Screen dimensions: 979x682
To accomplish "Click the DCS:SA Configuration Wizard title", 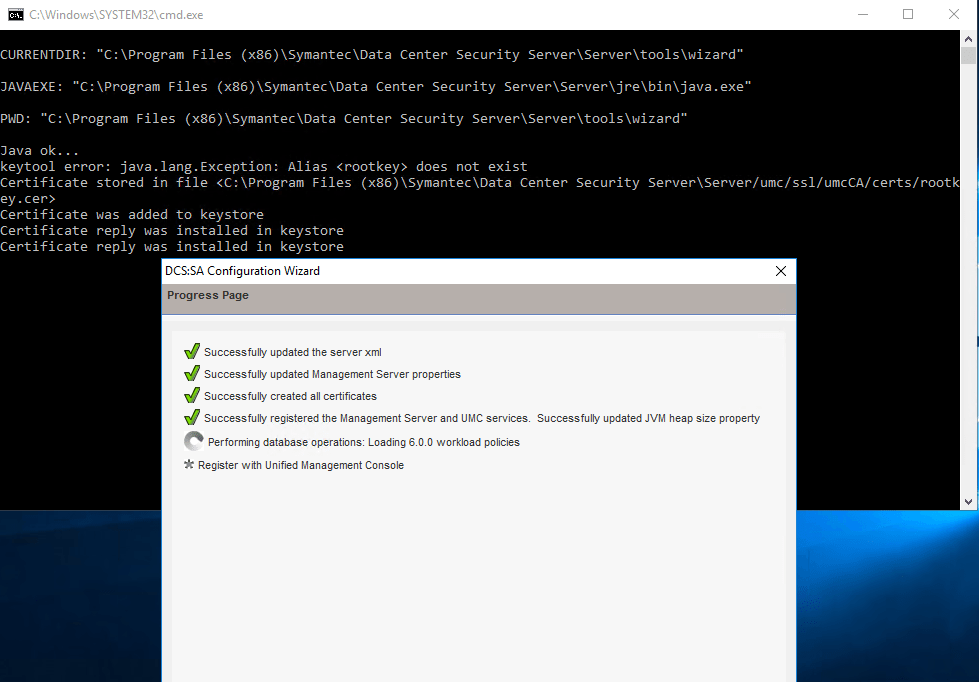I will point(242,271).
